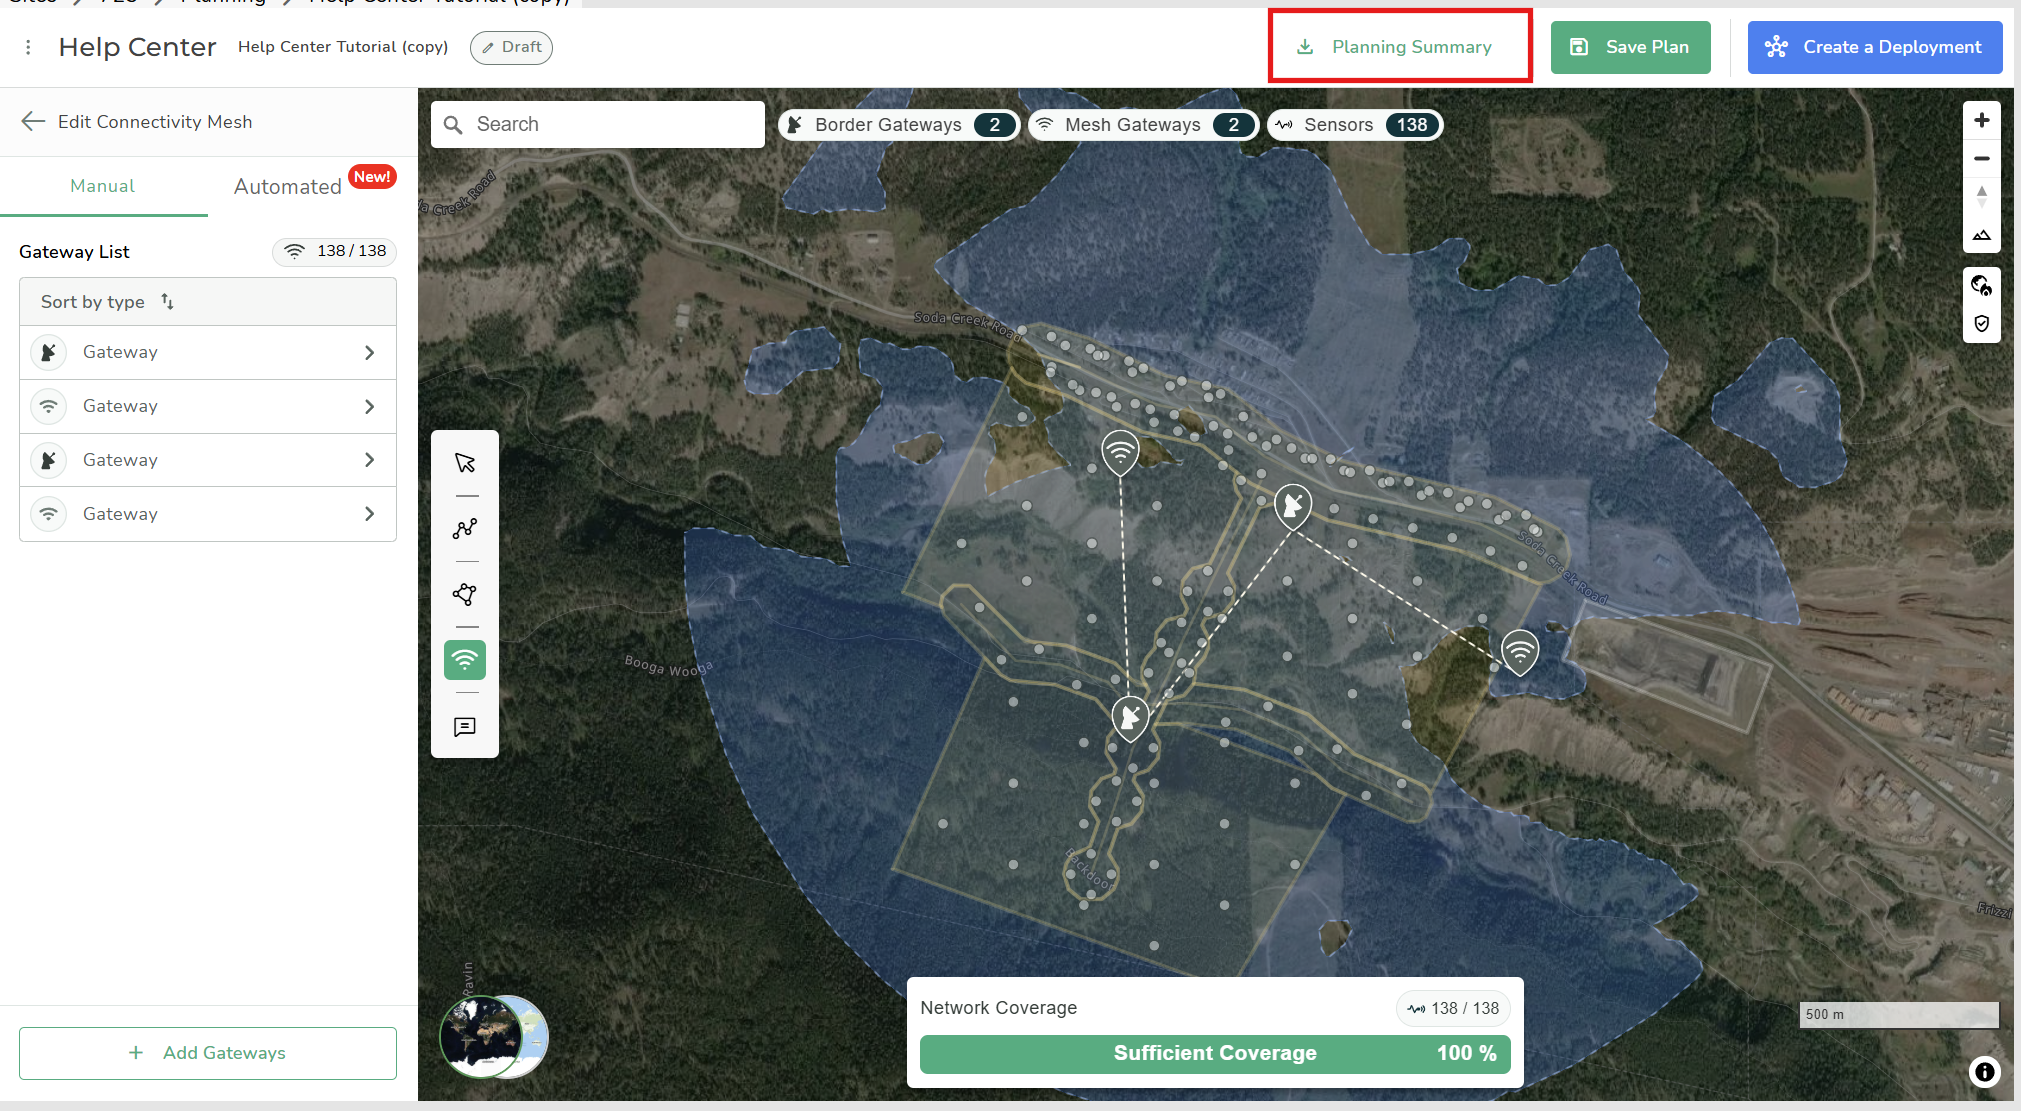Select the comment annotation tool

pos(465,727)
